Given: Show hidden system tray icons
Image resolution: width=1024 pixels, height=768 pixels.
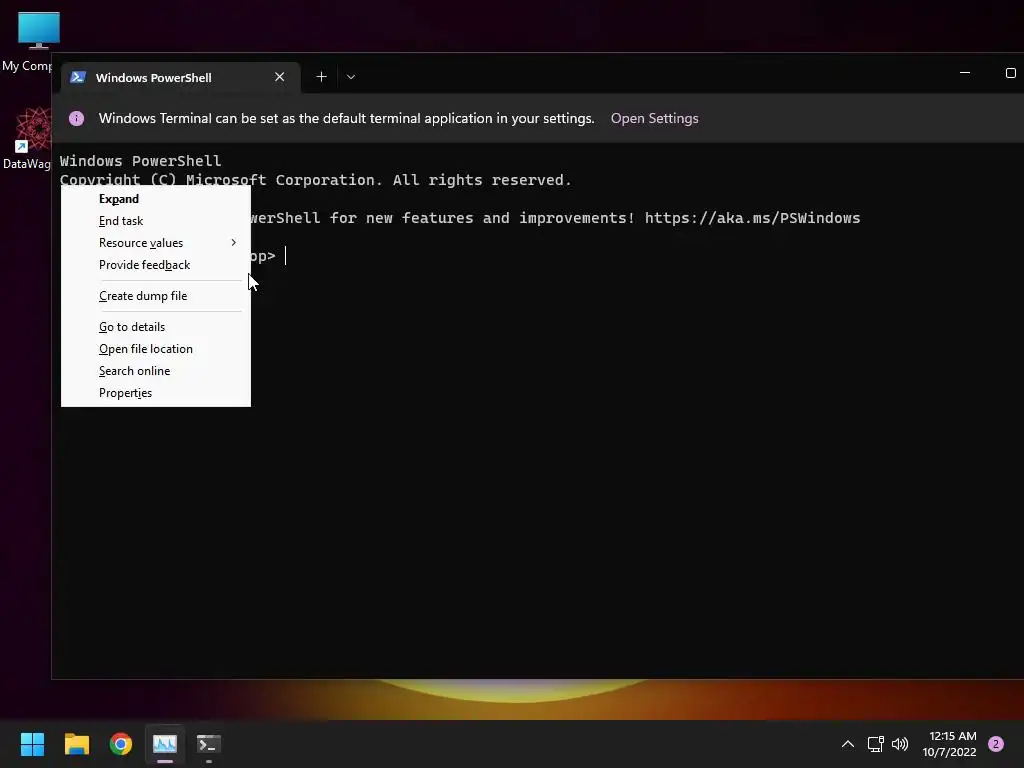Looking at the screenshot, I should 848,744.
